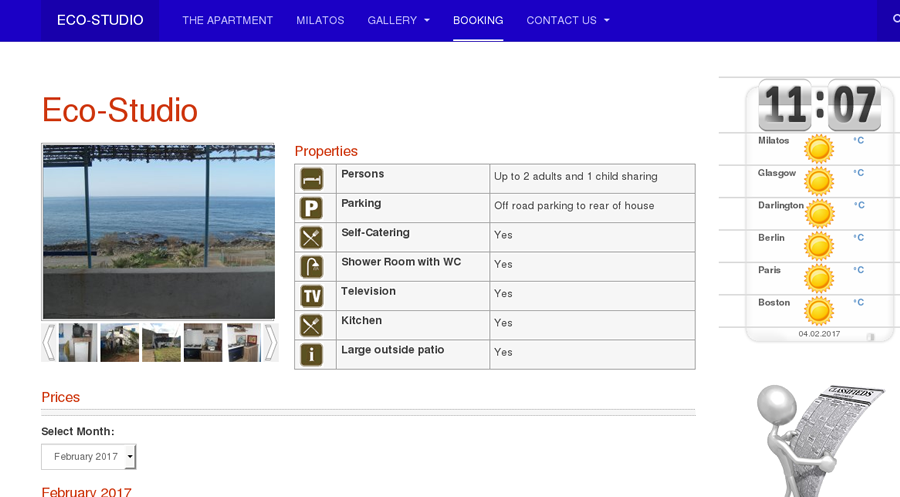Click the ECO-STUDIO brand link
Viewport: 900px width, 497px height.
[100, 20]
